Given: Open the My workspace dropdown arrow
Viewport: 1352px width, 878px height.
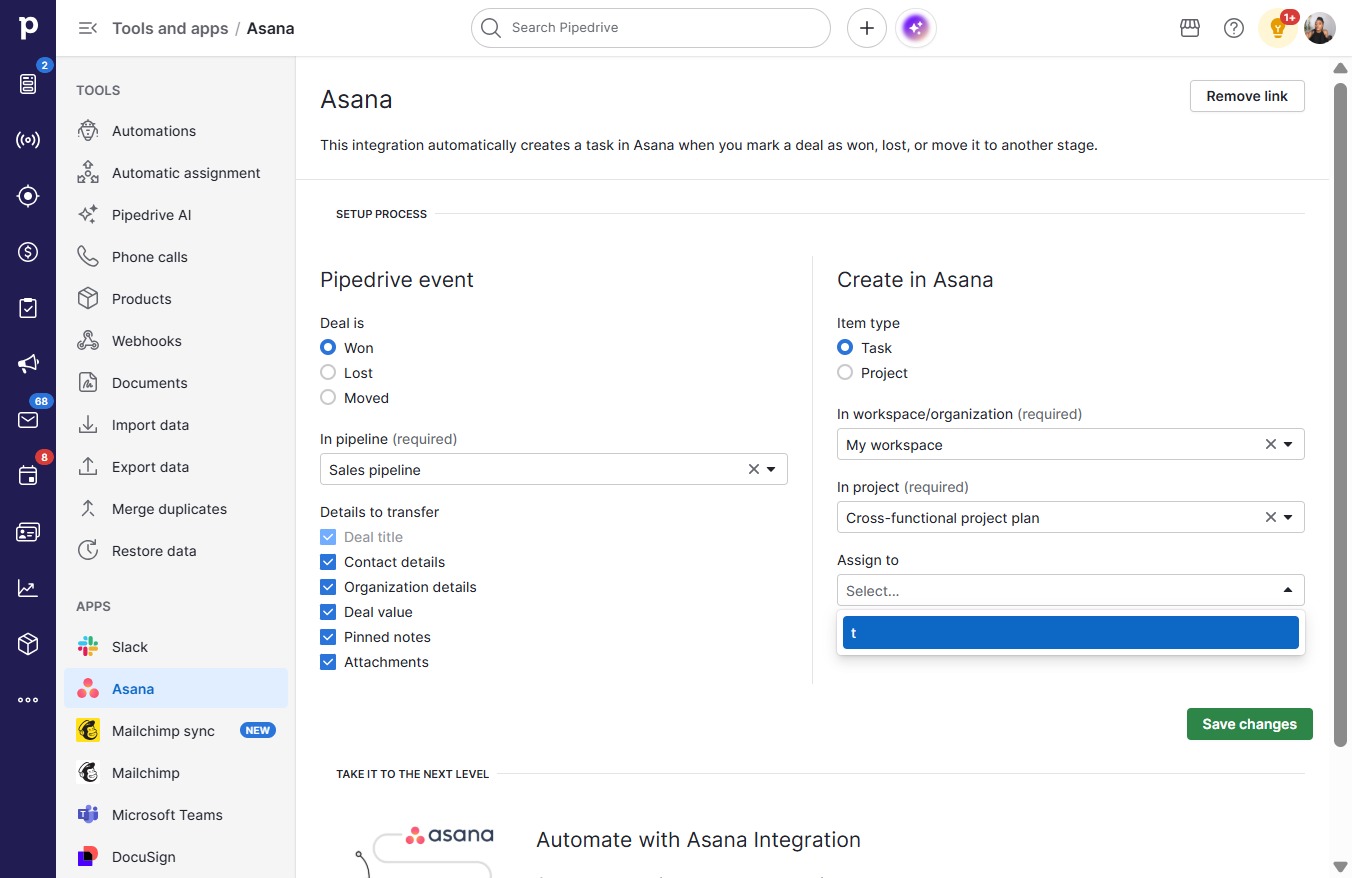Looking at the screenshot, I should pos(1288,444).
